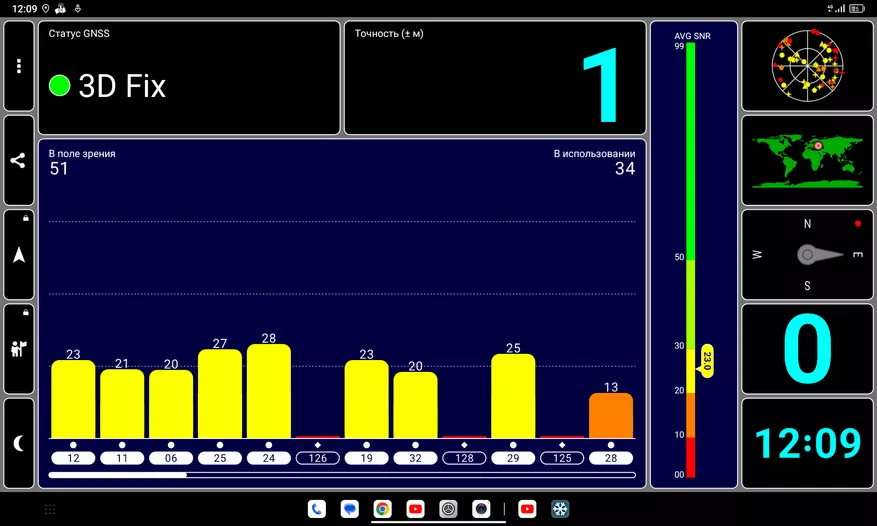Click the 'Статус GNSS' heading
Screen dimensions: 877x526
[x=79, y=34]
